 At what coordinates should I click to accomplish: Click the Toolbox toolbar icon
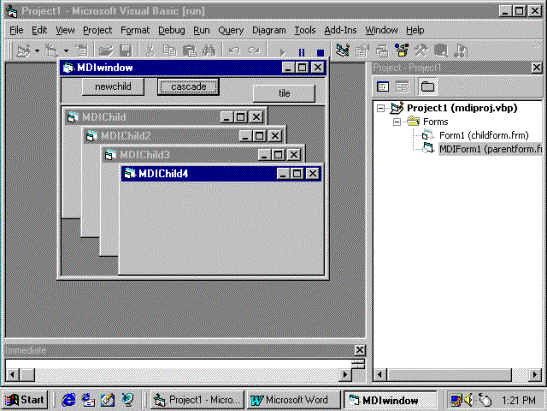pyautogui.click(x=421, y=51)
